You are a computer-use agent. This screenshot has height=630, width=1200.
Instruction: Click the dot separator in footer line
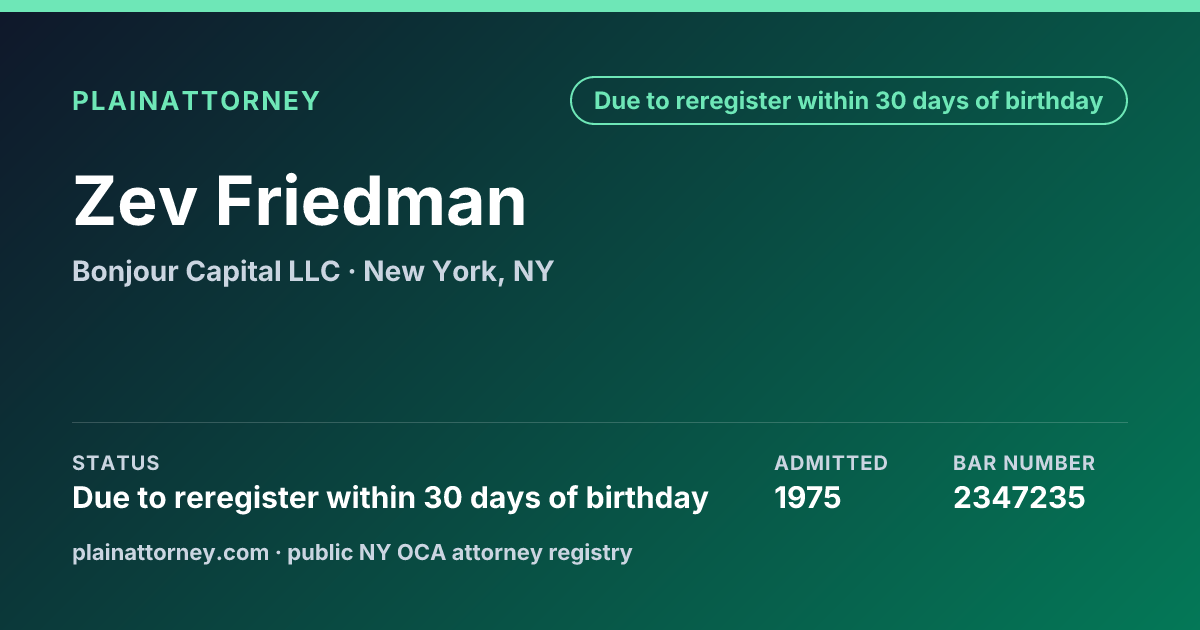click(279, 553)
